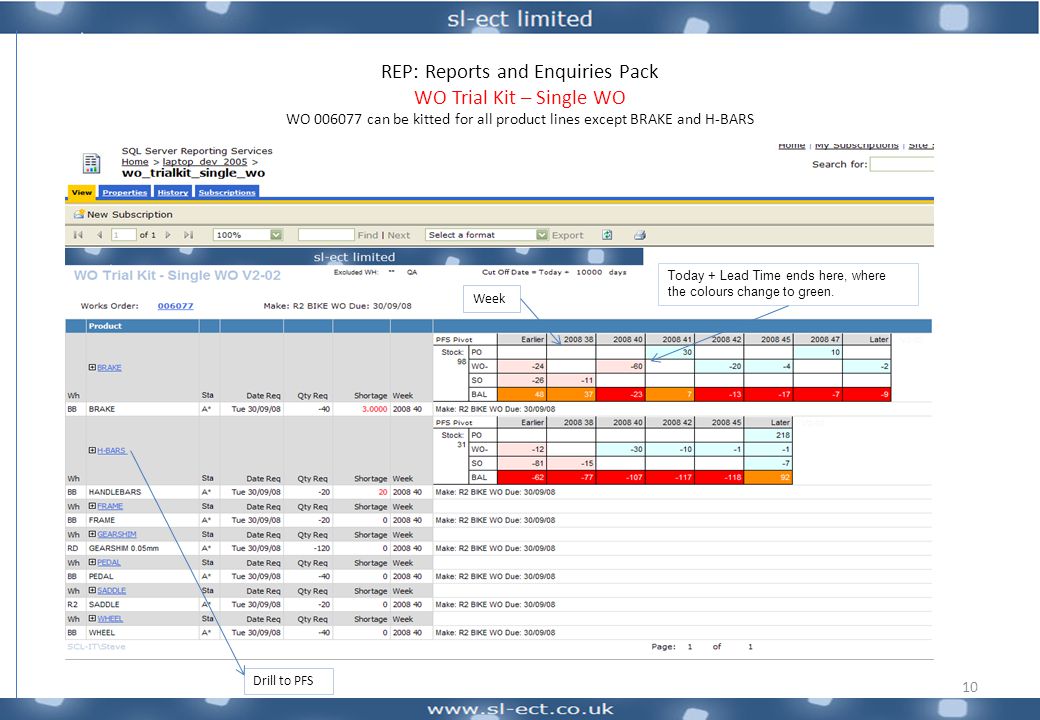The width and height of the screenshot is (1040, 720).
Task: Click Next in the find toolbar
Action: [x=399, y=235]
